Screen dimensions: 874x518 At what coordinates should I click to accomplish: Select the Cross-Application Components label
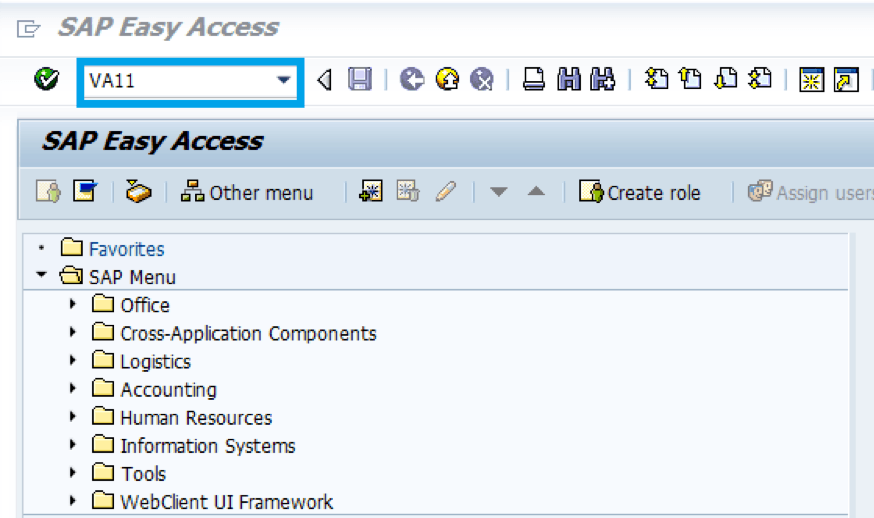(249, 333)
